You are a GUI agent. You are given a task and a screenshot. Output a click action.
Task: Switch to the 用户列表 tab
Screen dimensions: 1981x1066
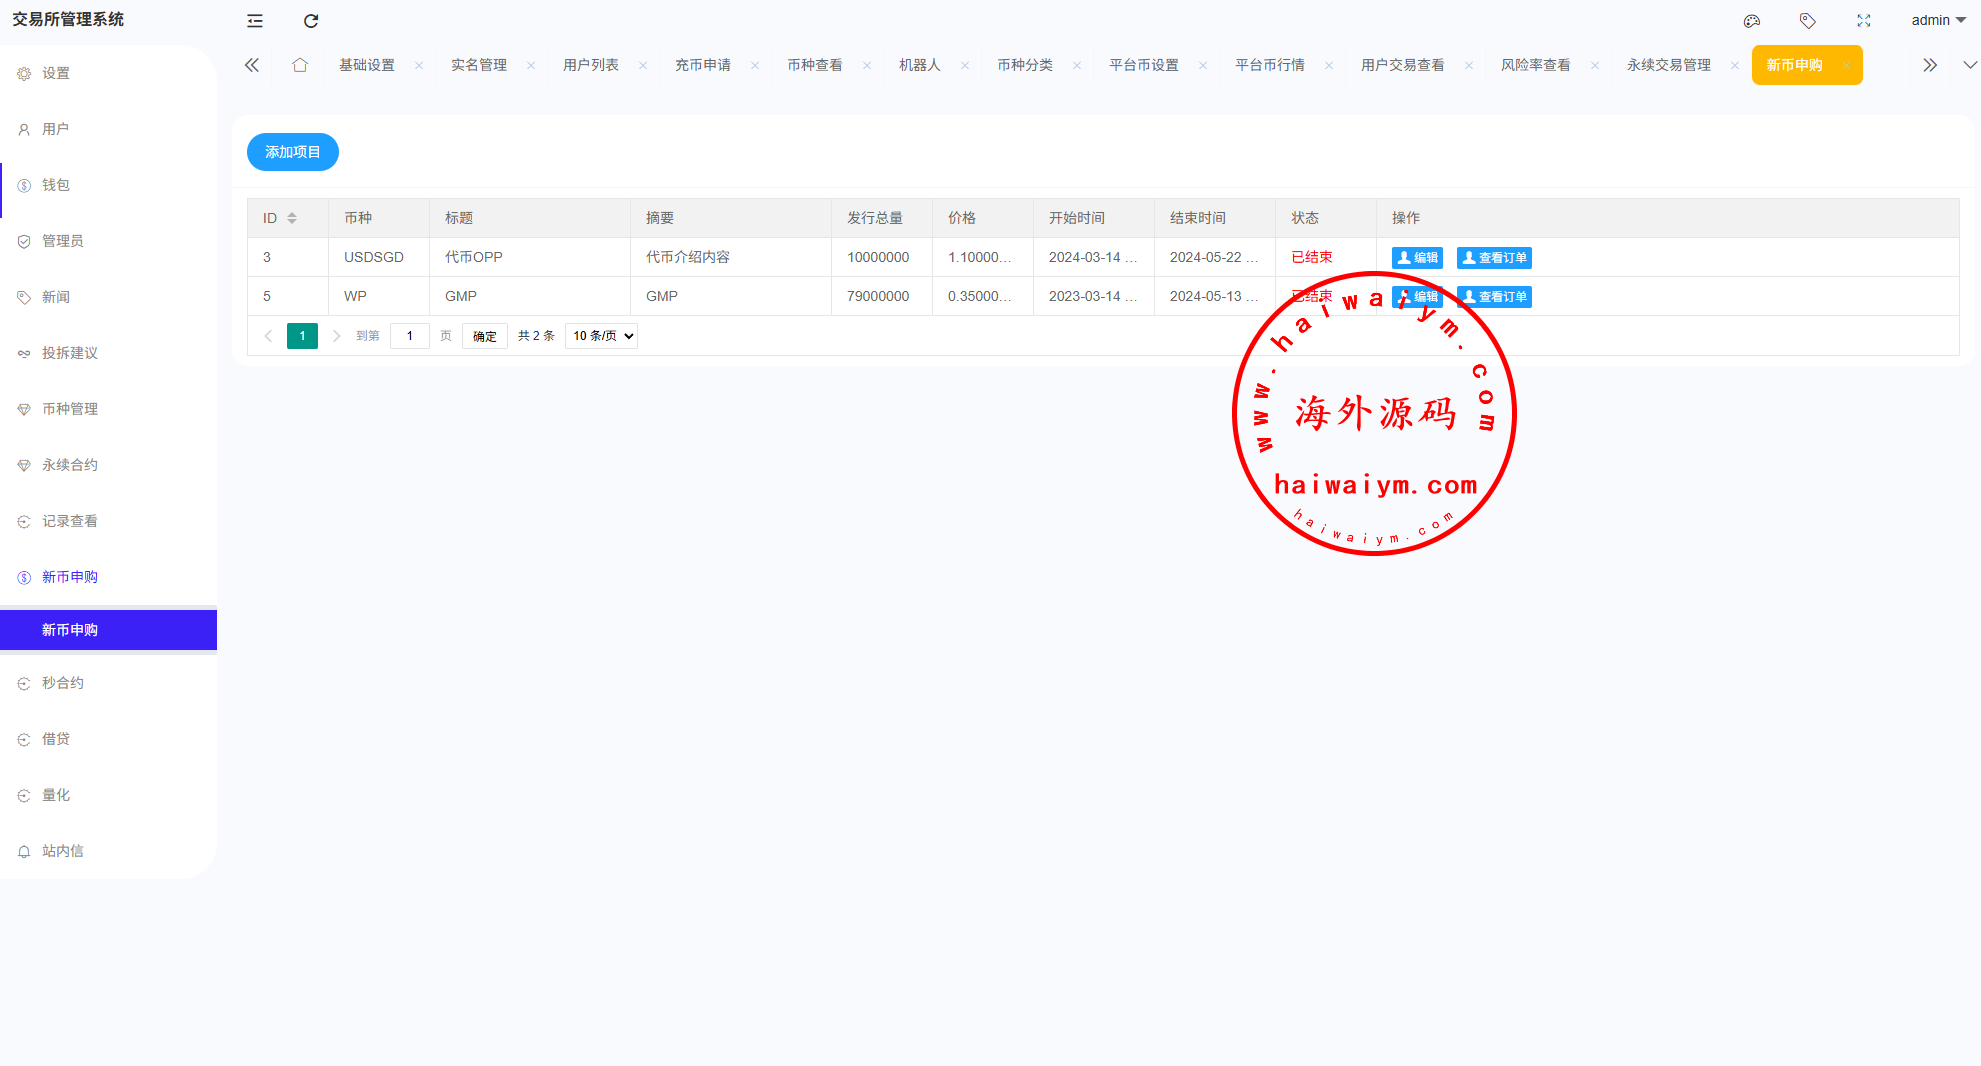pos(590,65)
